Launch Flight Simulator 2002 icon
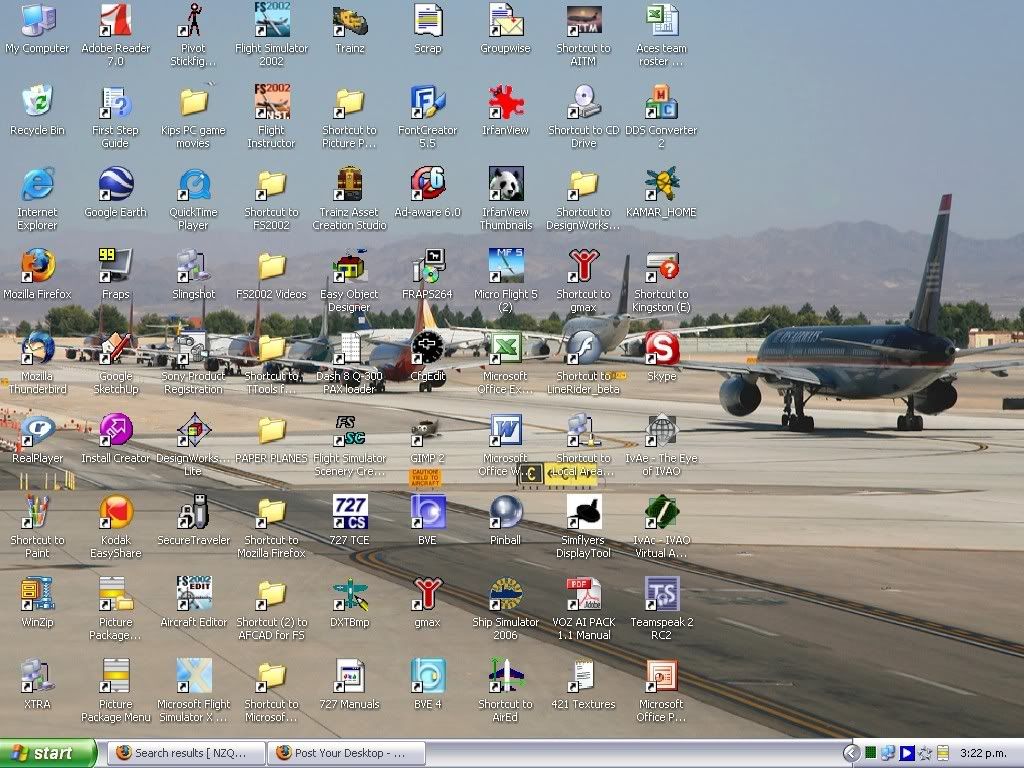This screenshot has height=768, width=1024. (x=272, y=21)
